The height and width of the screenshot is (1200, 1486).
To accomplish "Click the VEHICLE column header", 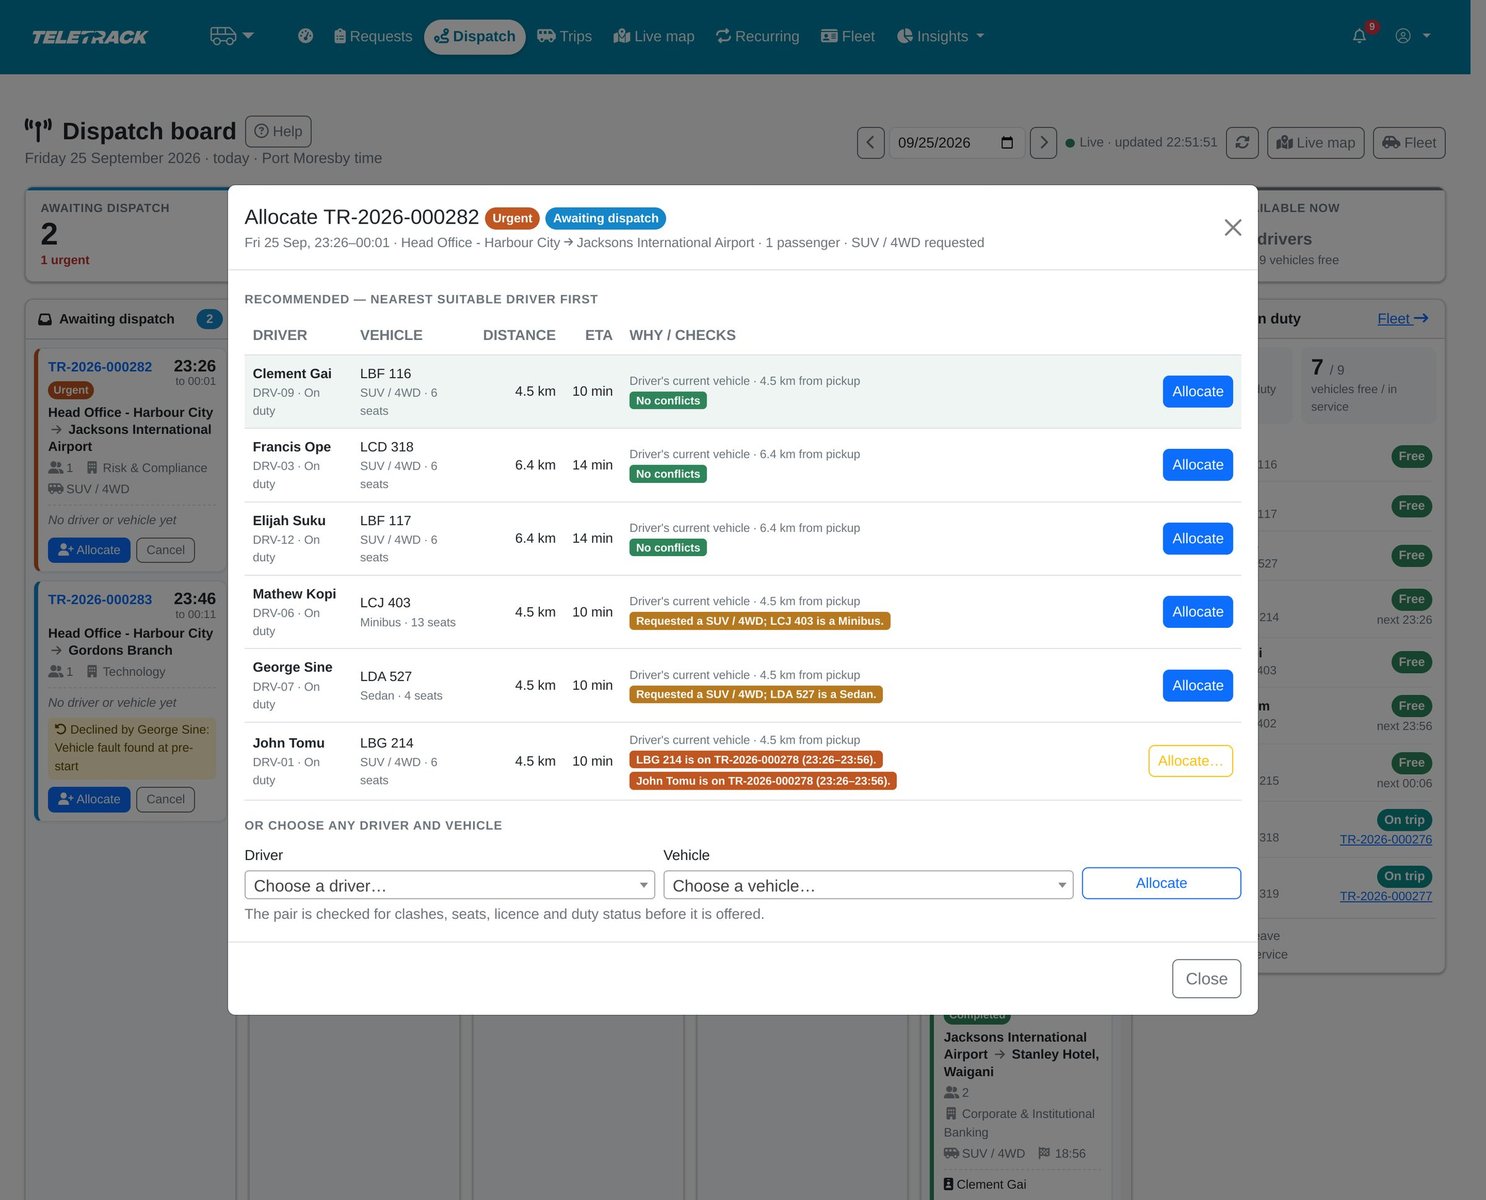I will coord(391,335).
